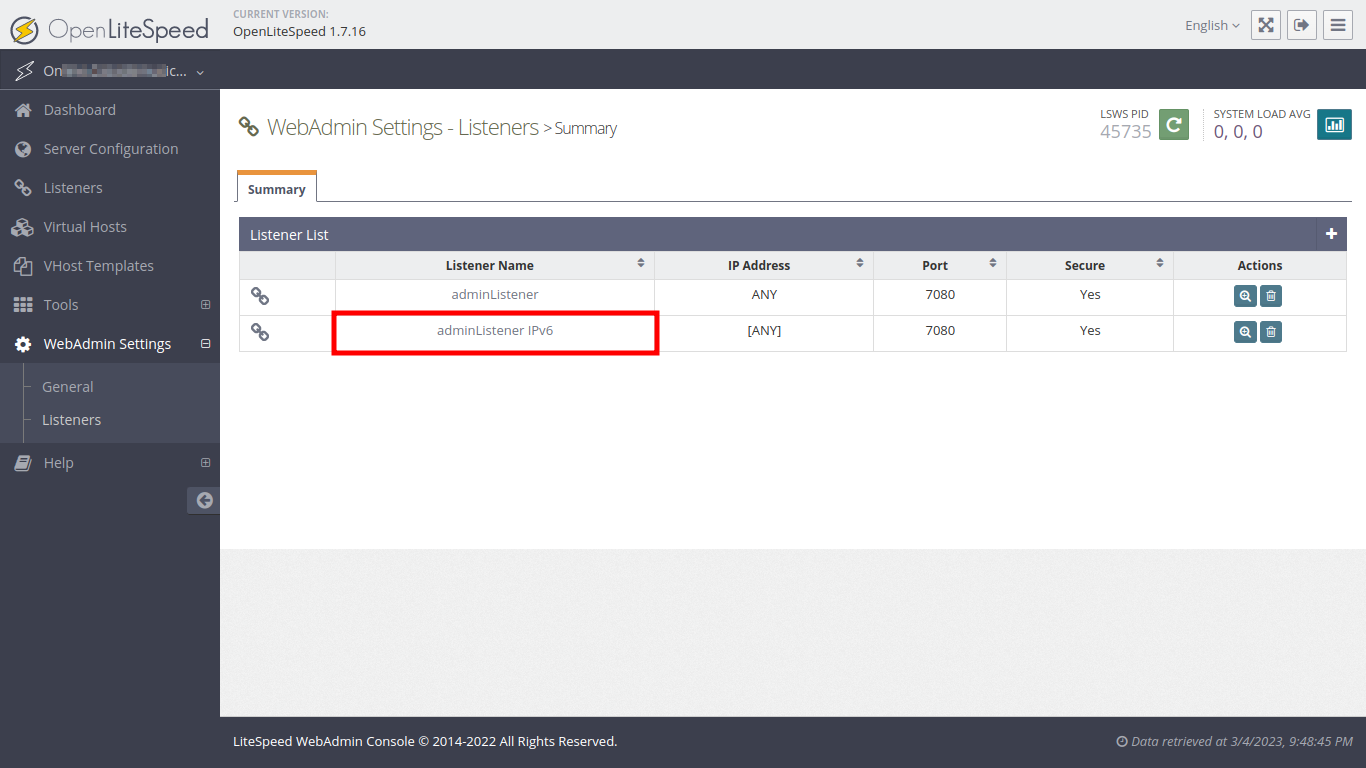Screen dimensions: 1366x768
Task: Click the Virtual Hosts cubes icon
Action: [23, 227]
